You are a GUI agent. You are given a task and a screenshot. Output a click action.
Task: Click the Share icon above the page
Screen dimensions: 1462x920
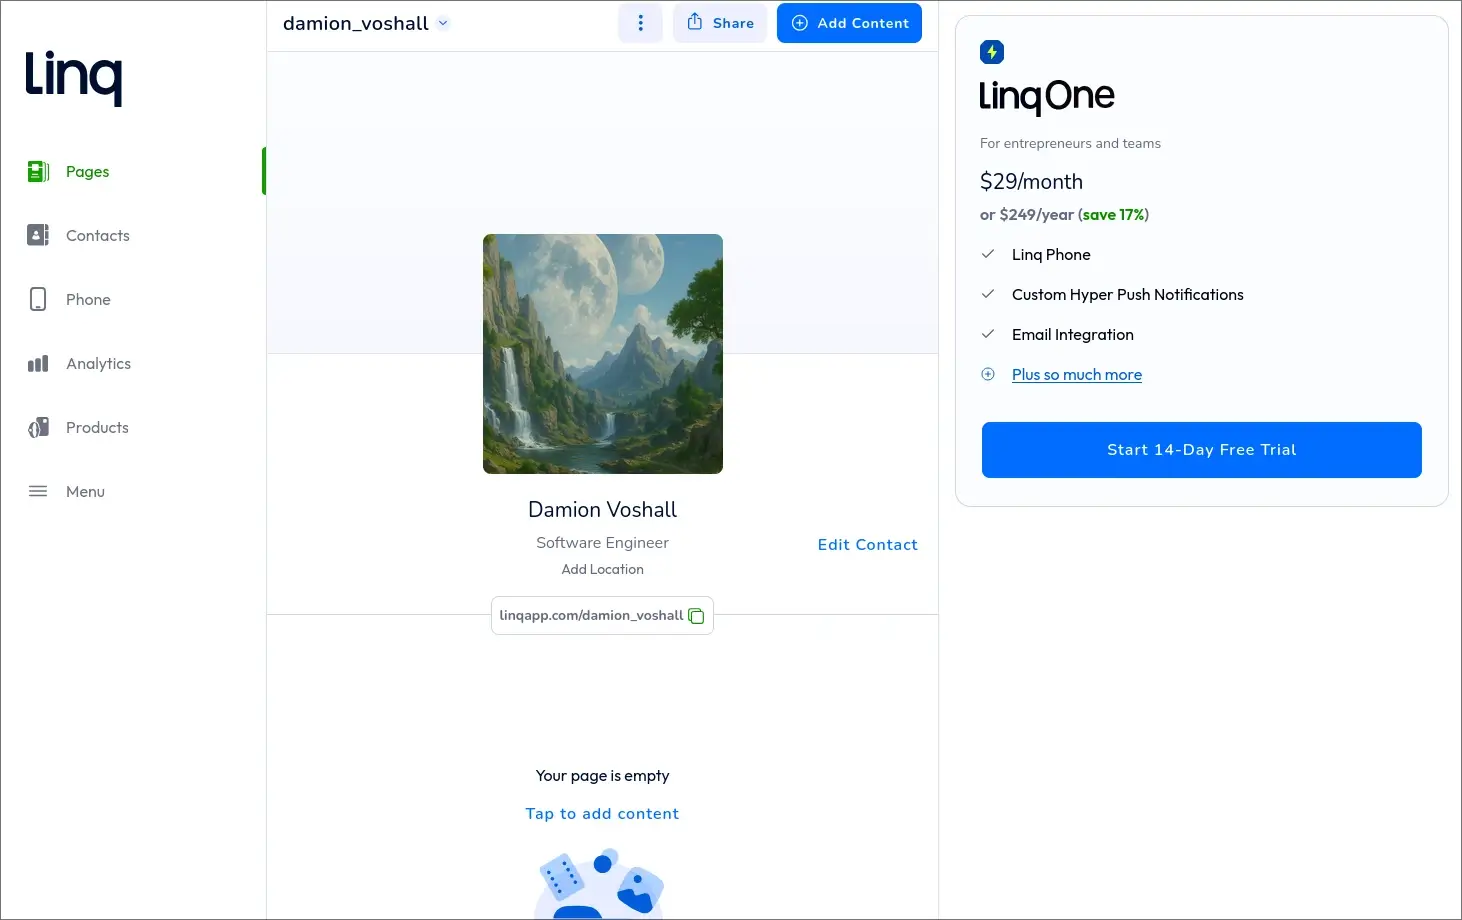tap(697, 22)
